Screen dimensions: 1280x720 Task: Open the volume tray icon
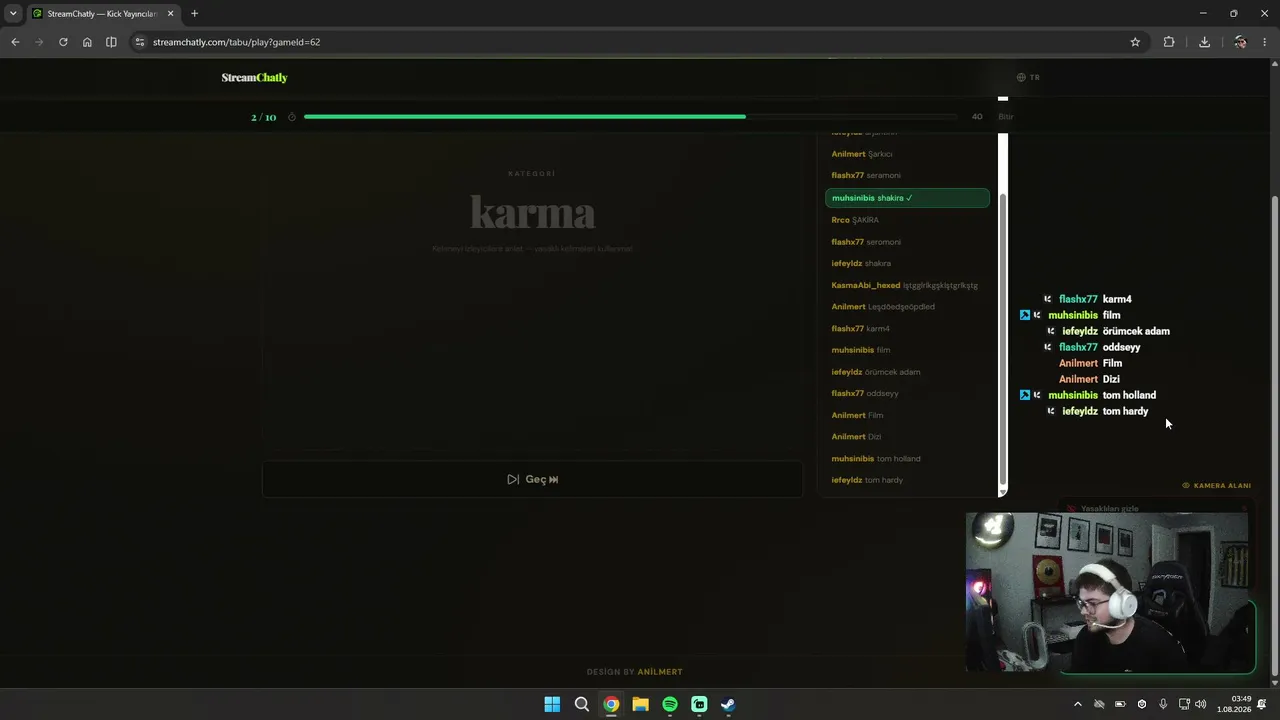pos(1200,704)
